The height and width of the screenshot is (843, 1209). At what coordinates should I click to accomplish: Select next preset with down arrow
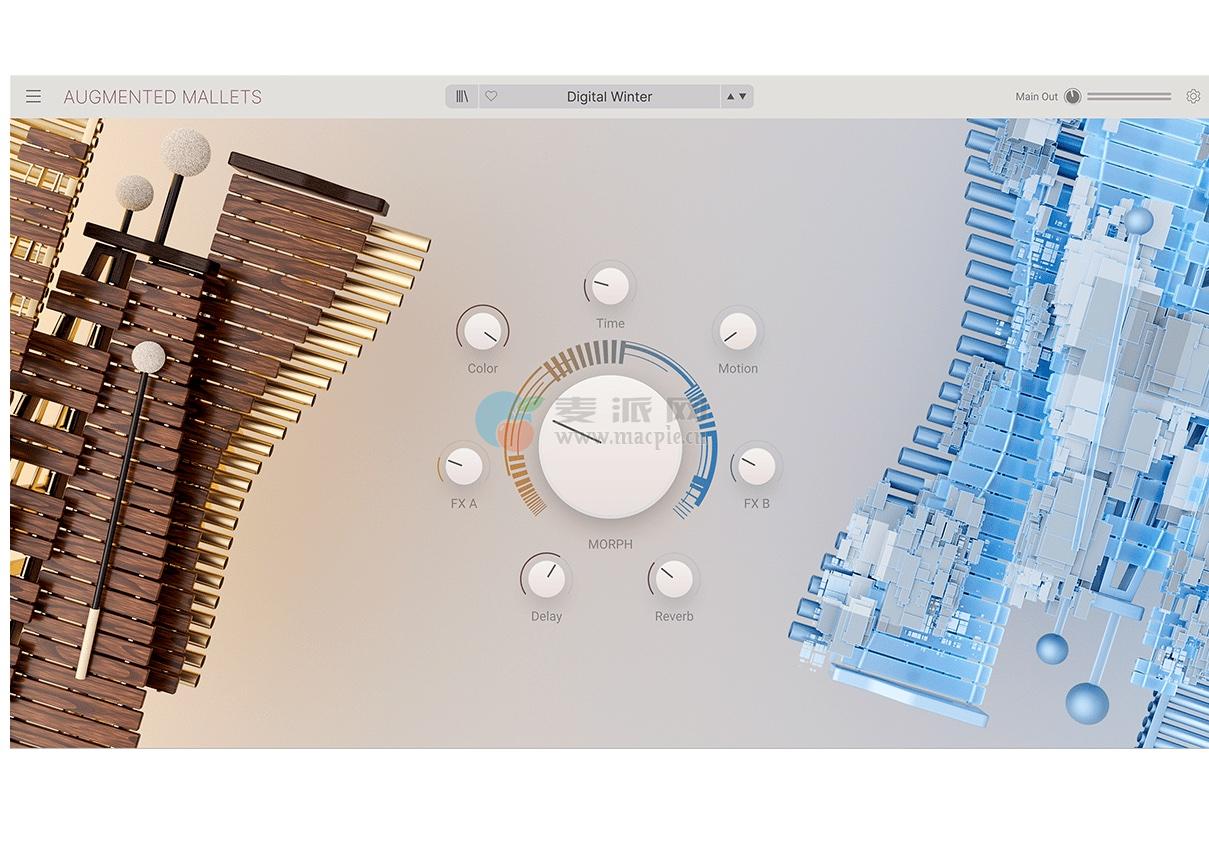pos(743,97)
